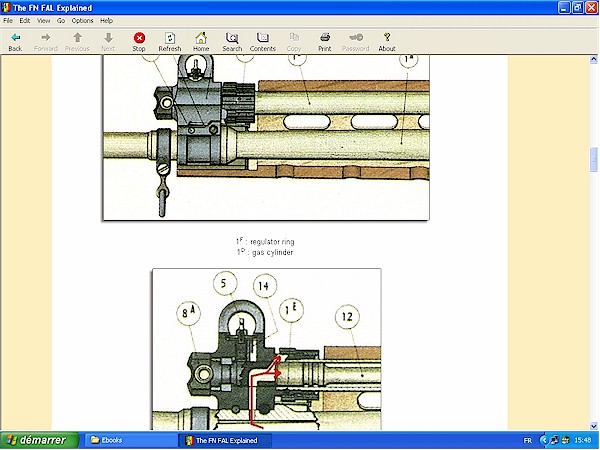Click the Previous up-arrow toolbar icon

click(77, 42)
